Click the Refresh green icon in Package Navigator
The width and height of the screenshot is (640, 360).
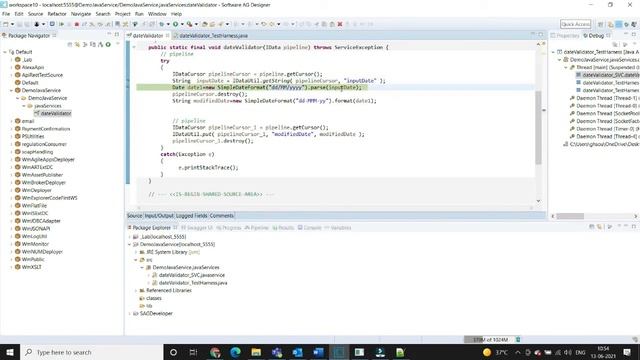[x=108, y=44]
